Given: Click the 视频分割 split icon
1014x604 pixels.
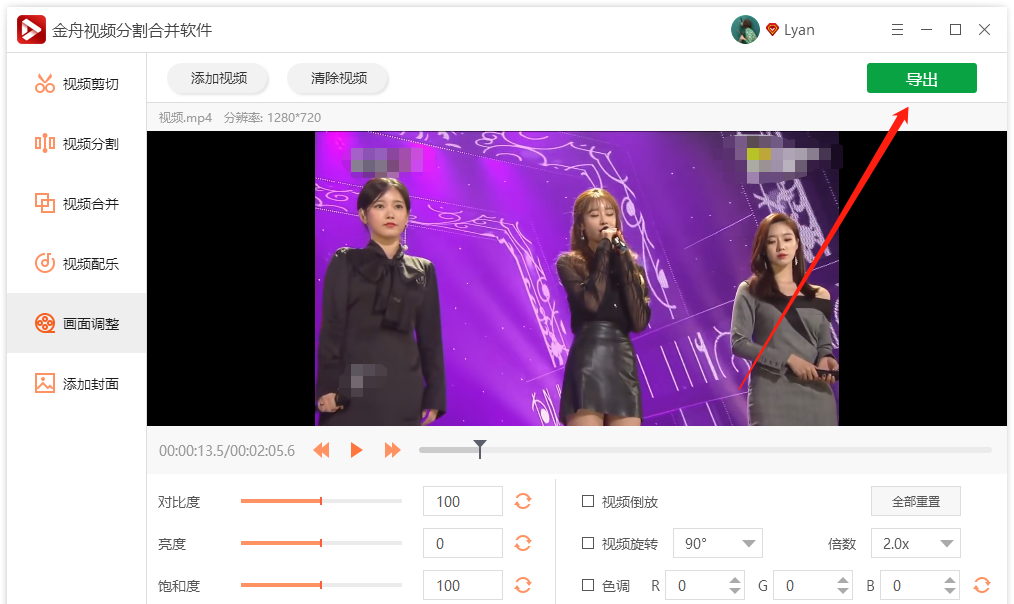Looking at the screenshot, I should pyautogui.click(x=45, y=143).
